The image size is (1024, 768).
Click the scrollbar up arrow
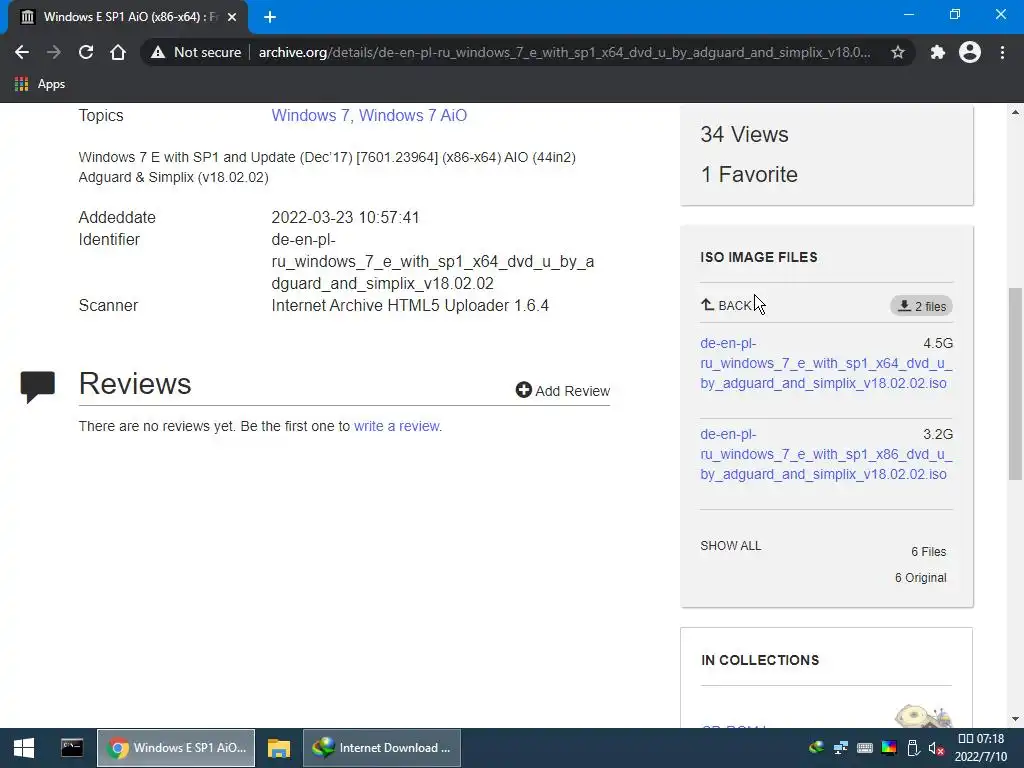point(1015,112)
